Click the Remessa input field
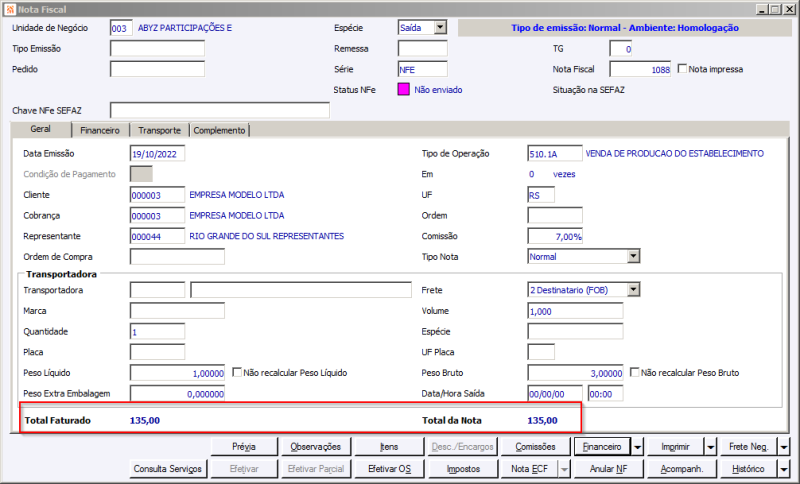 tap(422, 48)
